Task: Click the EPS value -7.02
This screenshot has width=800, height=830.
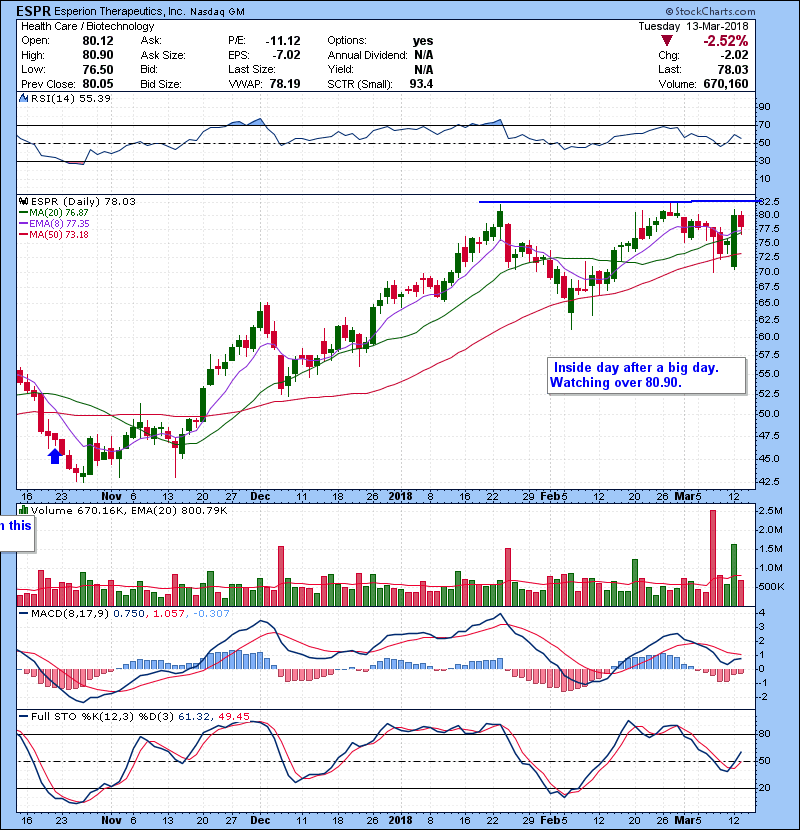Action: pos(286,55)
